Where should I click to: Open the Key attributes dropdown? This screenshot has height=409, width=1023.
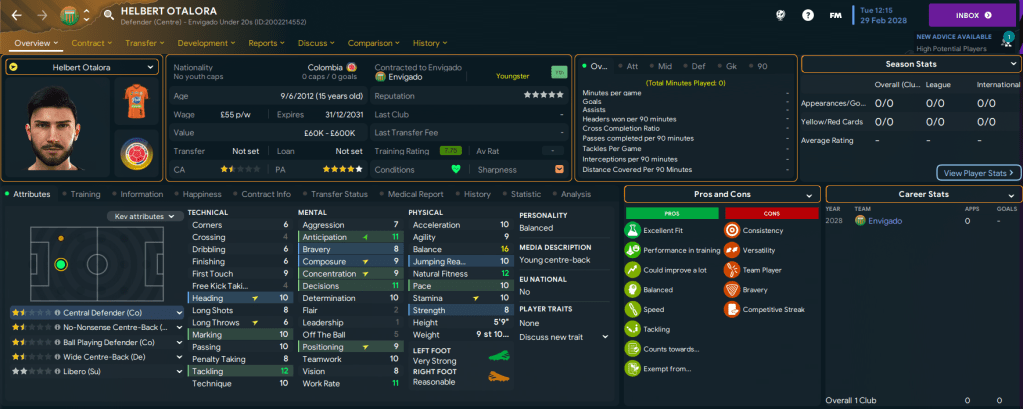145,216
